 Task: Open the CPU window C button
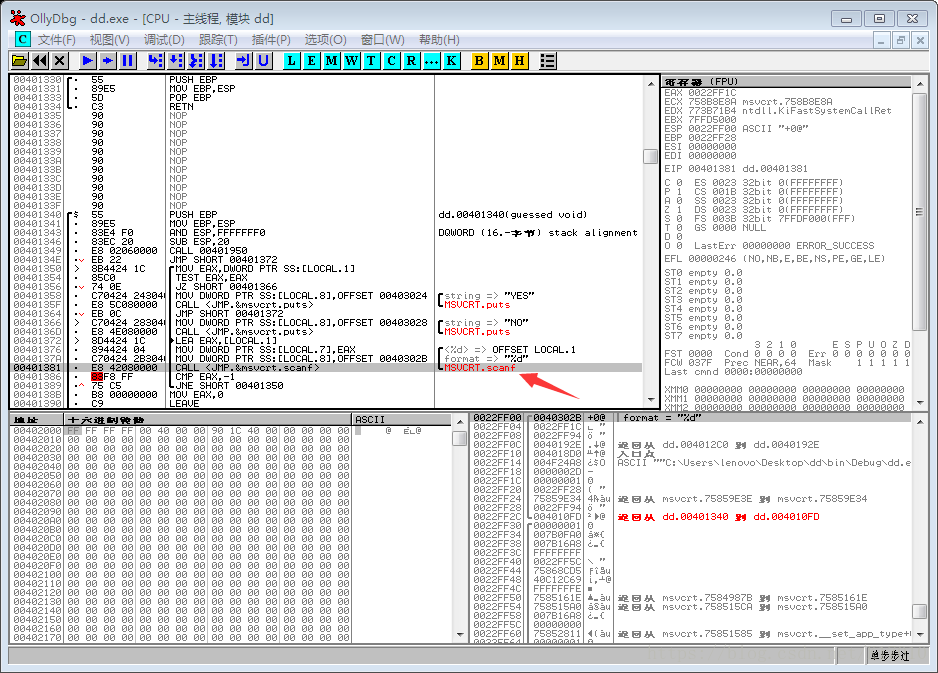[391, 60]
